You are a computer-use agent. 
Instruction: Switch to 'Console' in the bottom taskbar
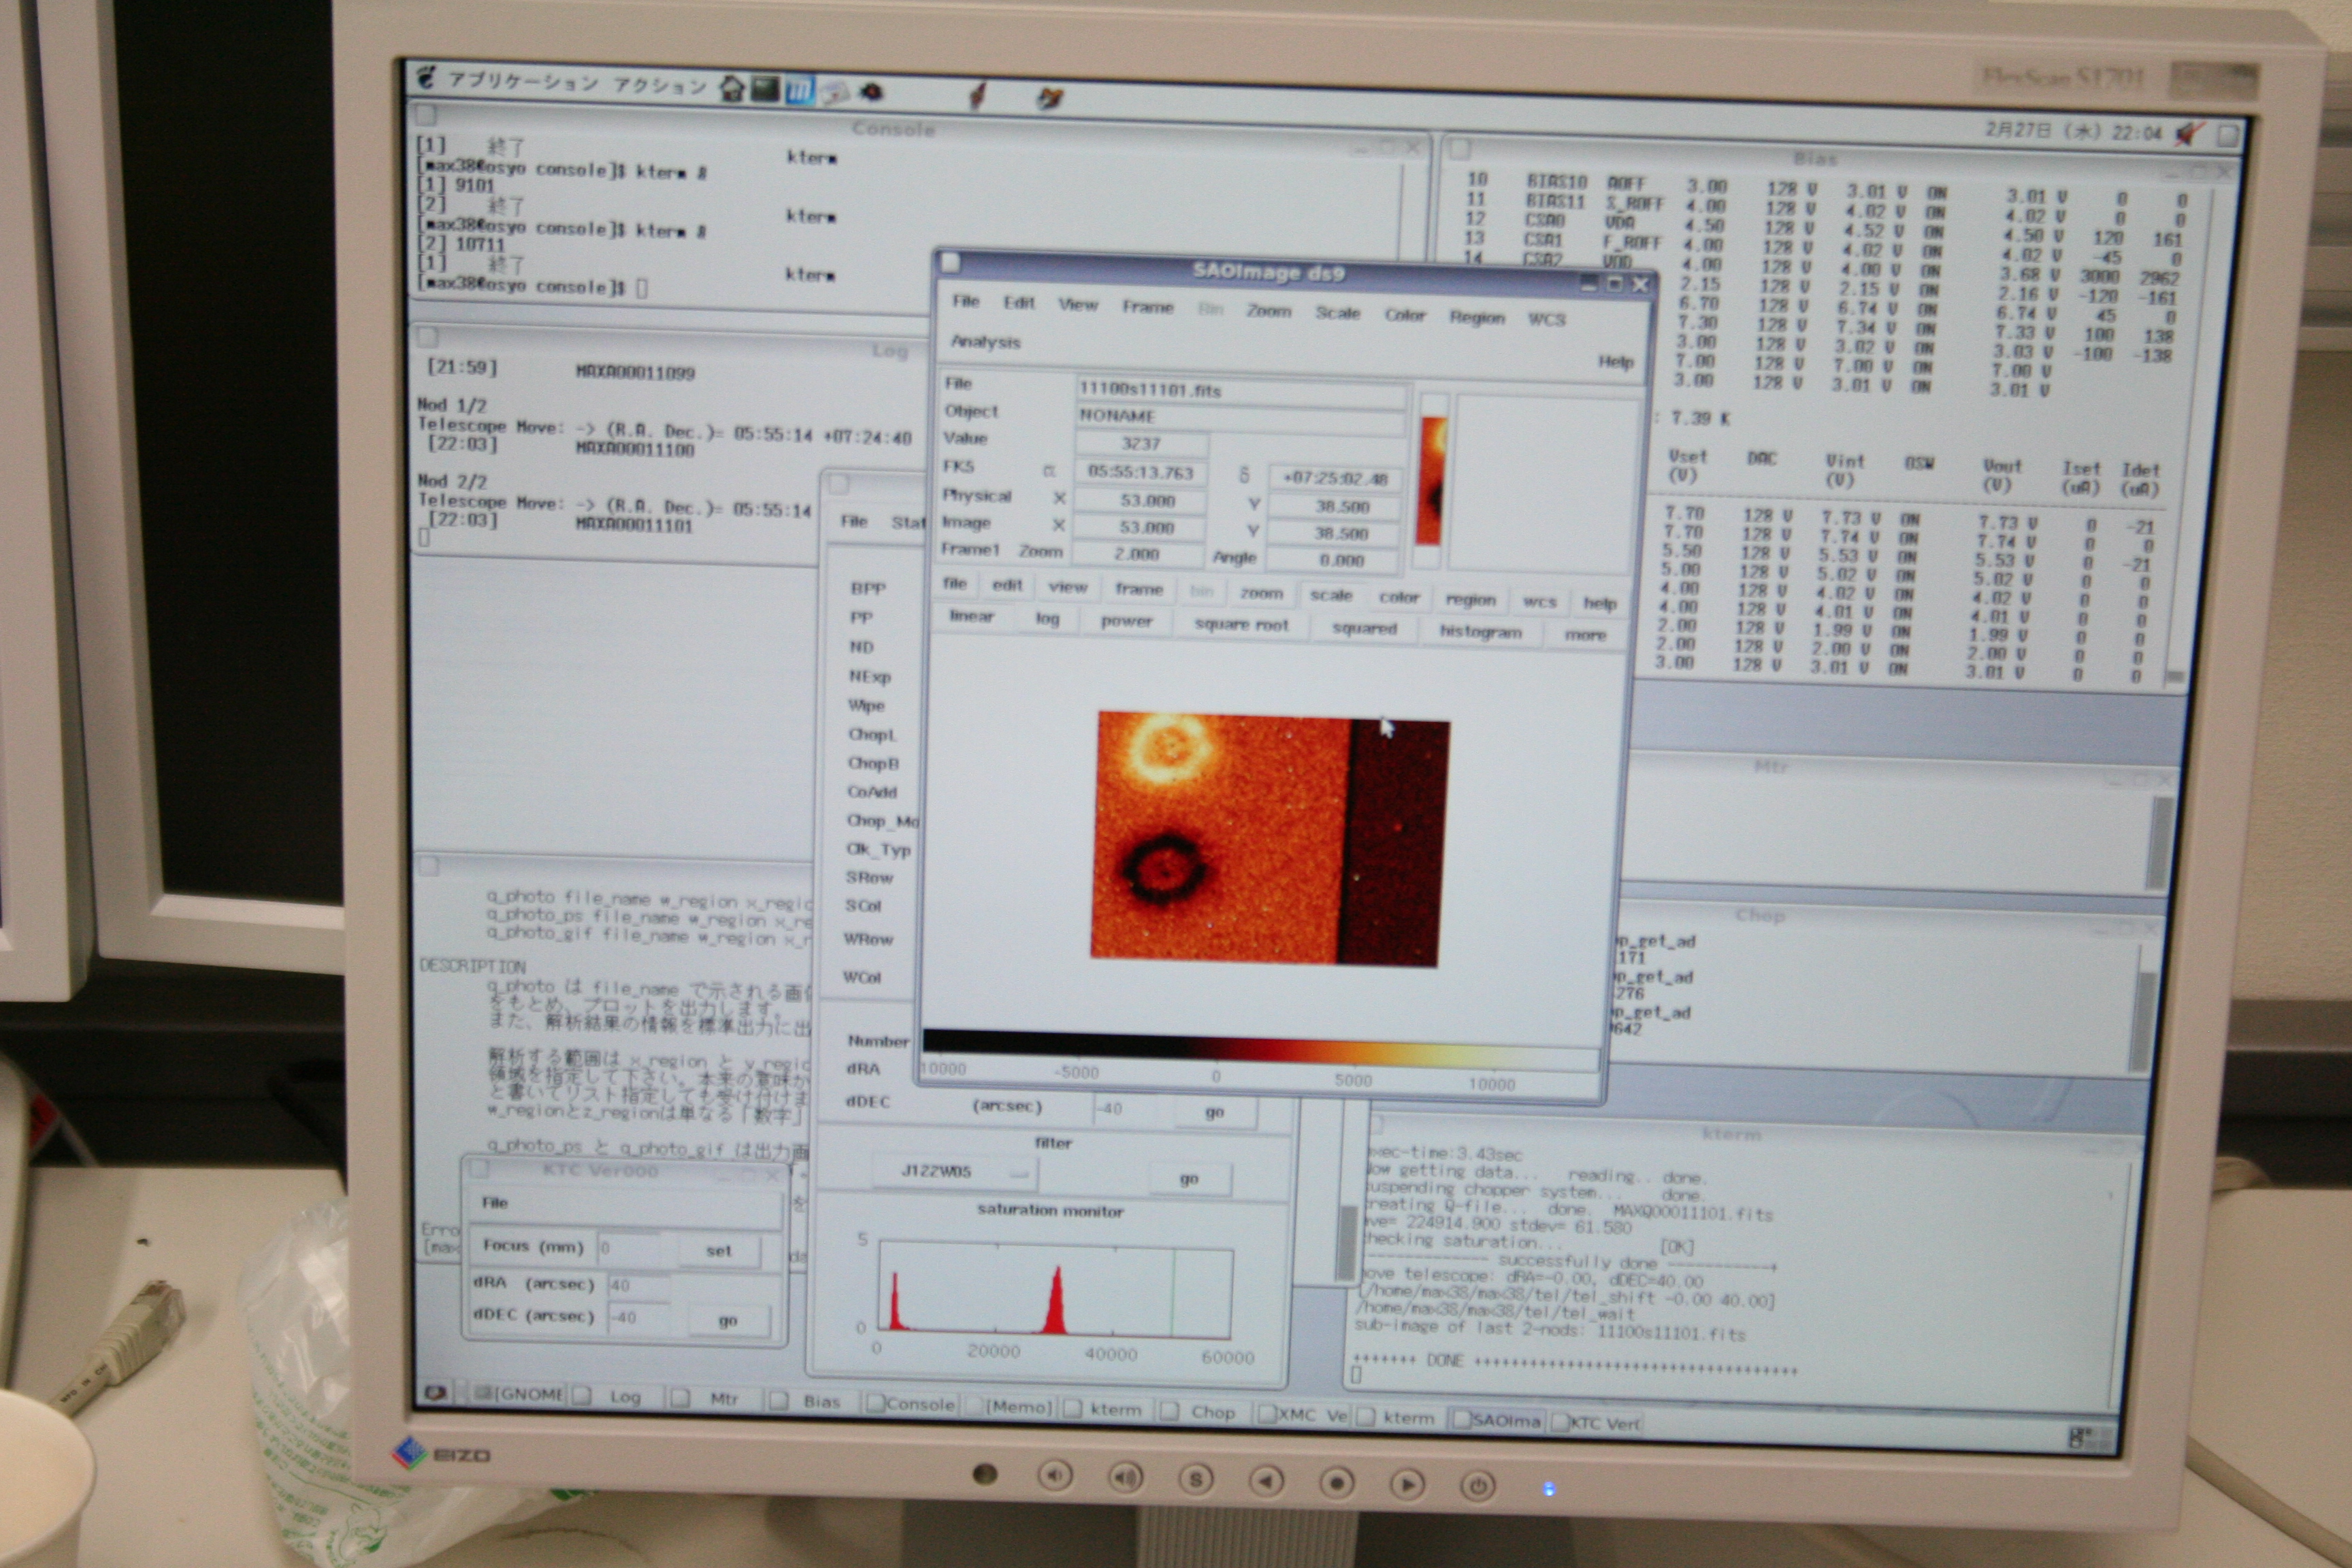(x=910, y=1404)
